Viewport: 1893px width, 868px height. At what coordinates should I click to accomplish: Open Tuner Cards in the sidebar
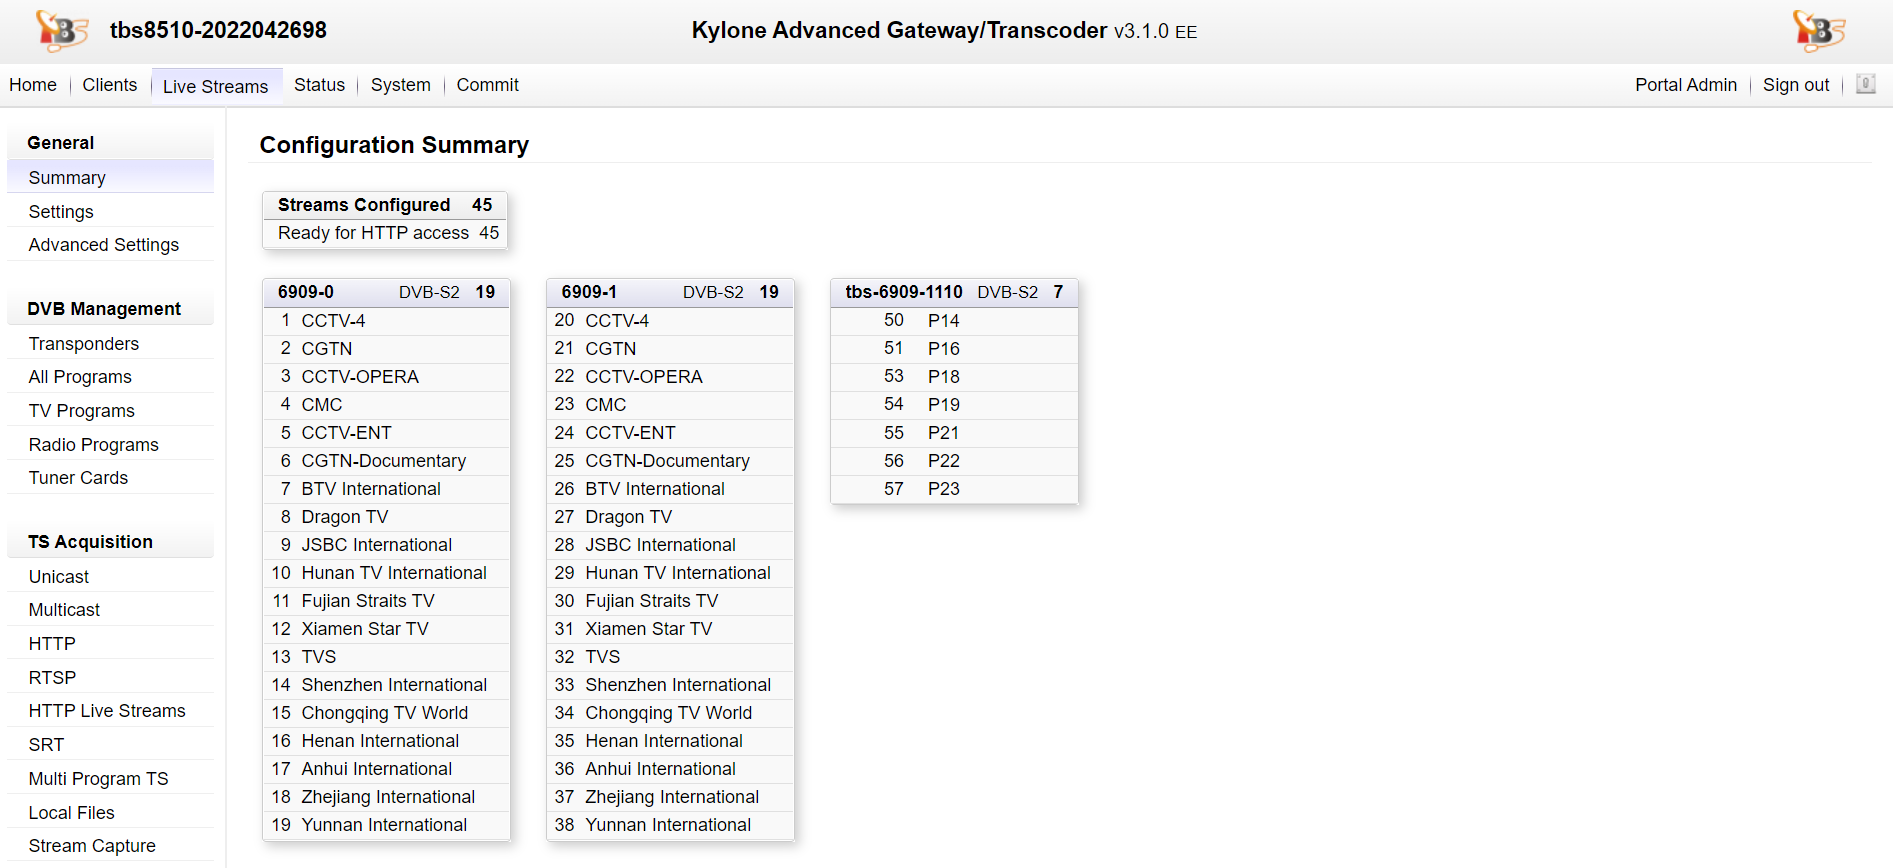click(78, 478)
